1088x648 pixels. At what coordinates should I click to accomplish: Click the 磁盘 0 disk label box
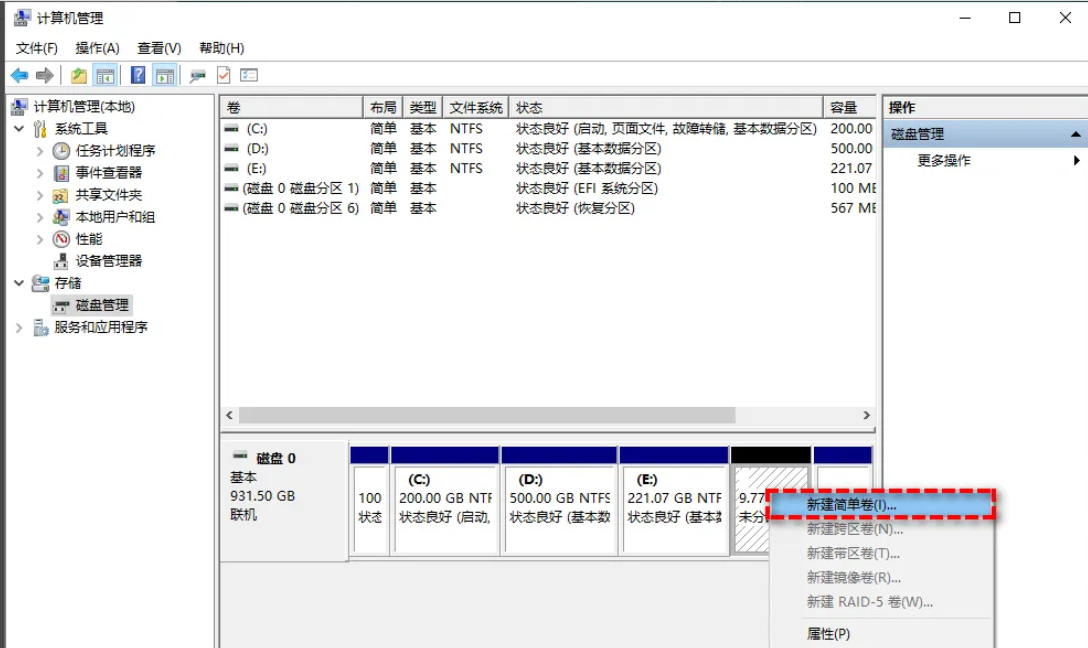(284, 500)
